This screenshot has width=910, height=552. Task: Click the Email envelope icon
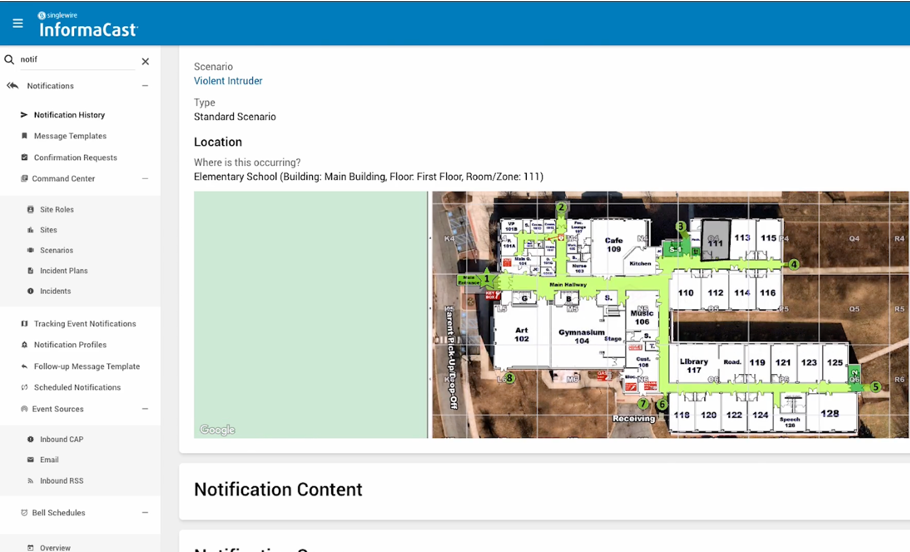[x=30, y=460]
